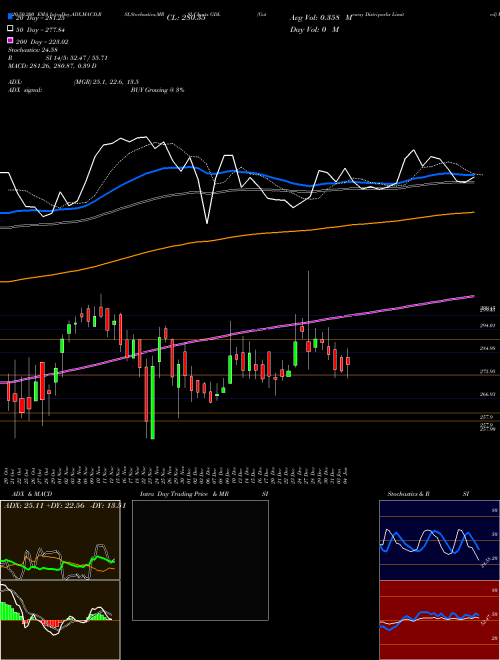Screen dimensions: 500x660
Task: Click the 266.93 price axis label
Action: [488, 394]
